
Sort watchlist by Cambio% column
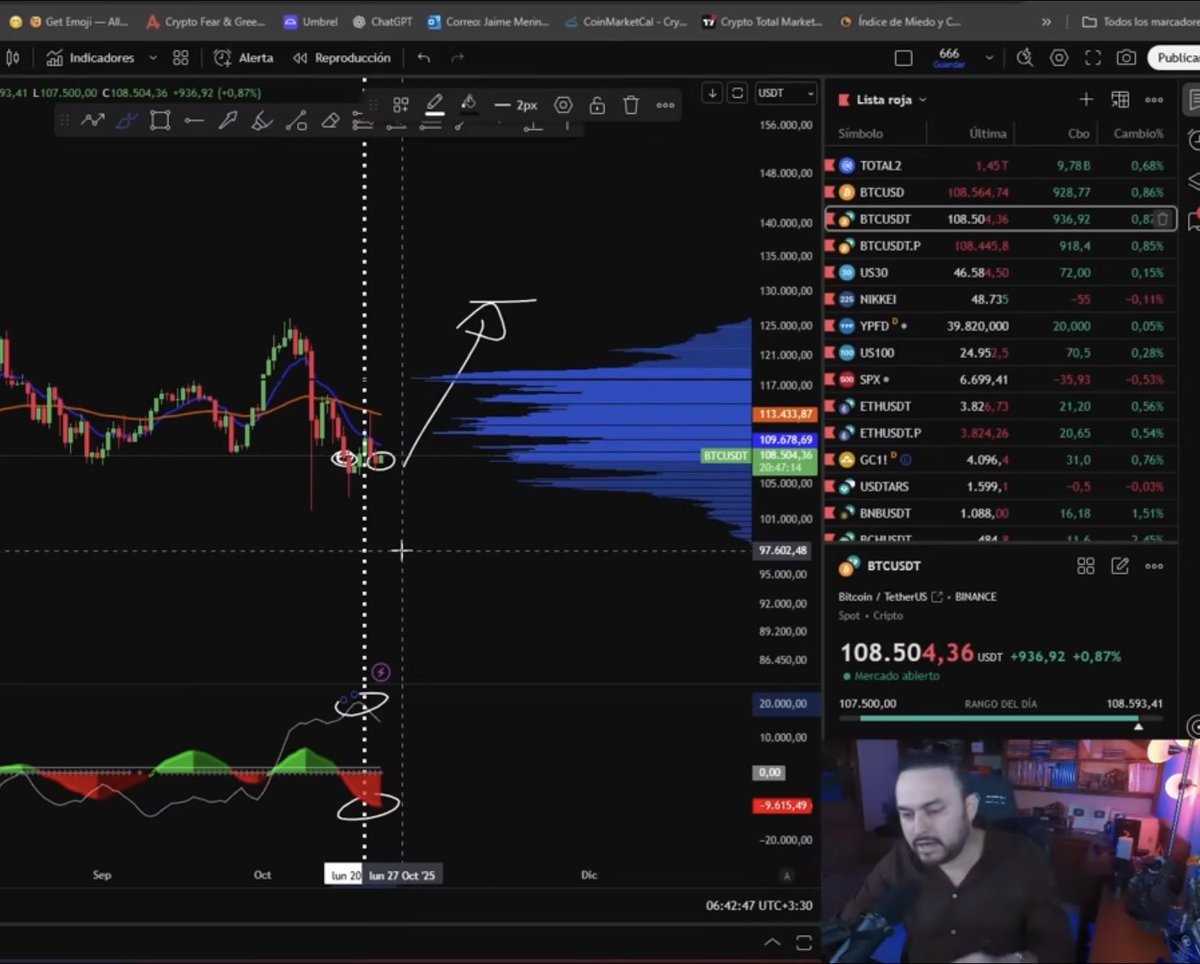point(1139,133)
